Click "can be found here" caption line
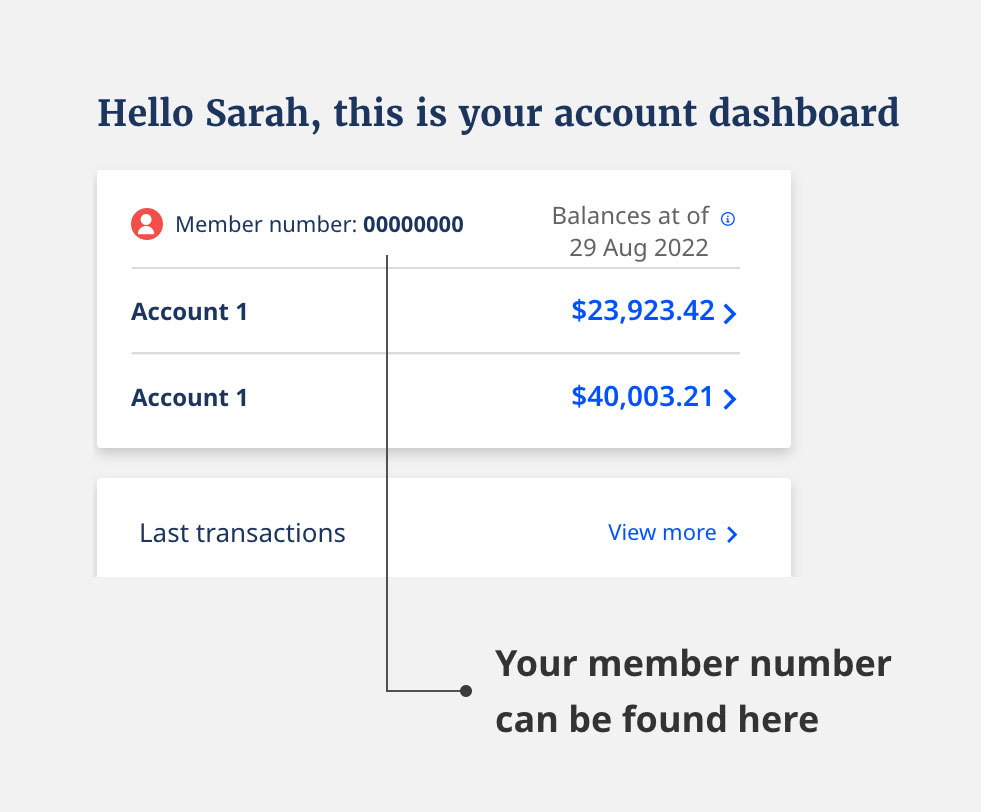This screenshot has width=981, height=812. (x=656, y=719)
